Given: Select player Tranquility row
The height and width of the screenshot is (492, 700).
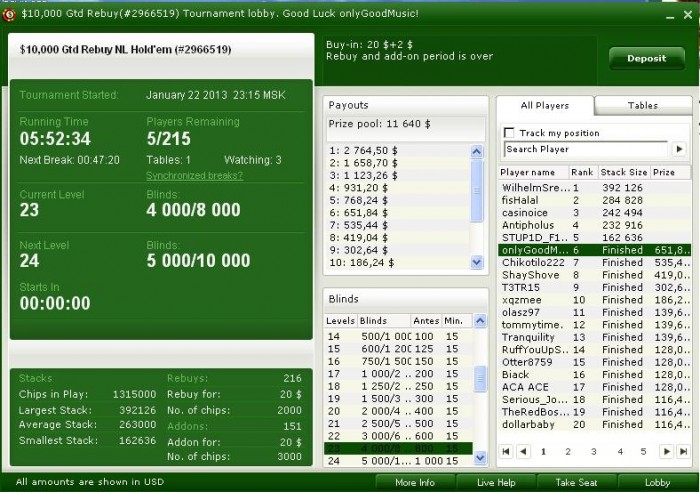Looking at the screenshot, I should (x=594, y=337).
